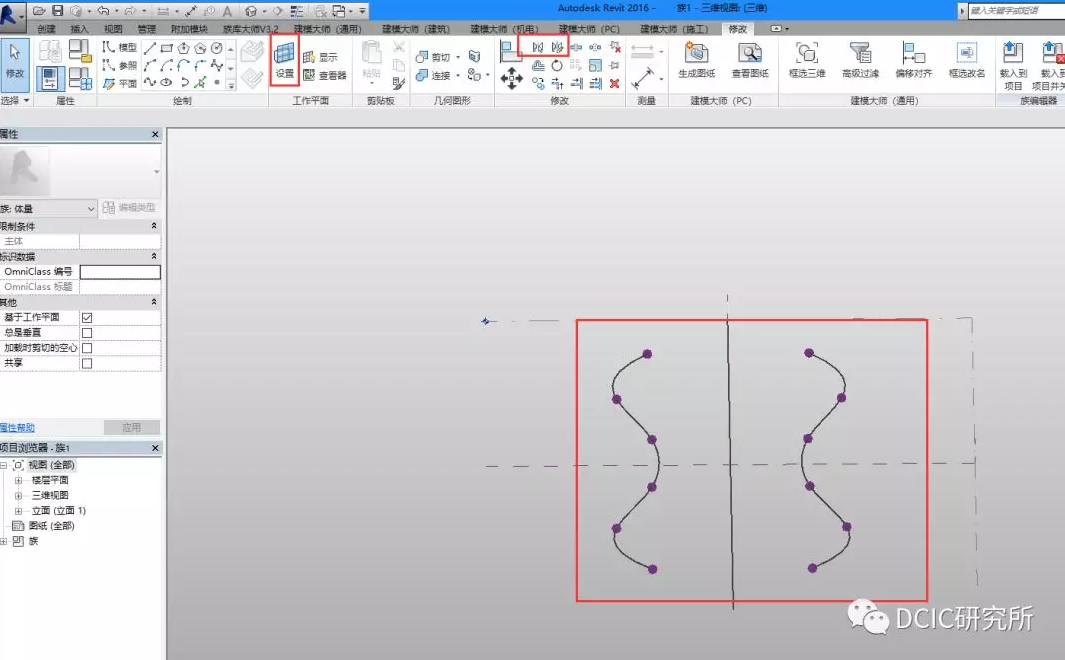Open the 属性帮助 link
This screenshot has height=660, width=1065.
pos(17,427)
